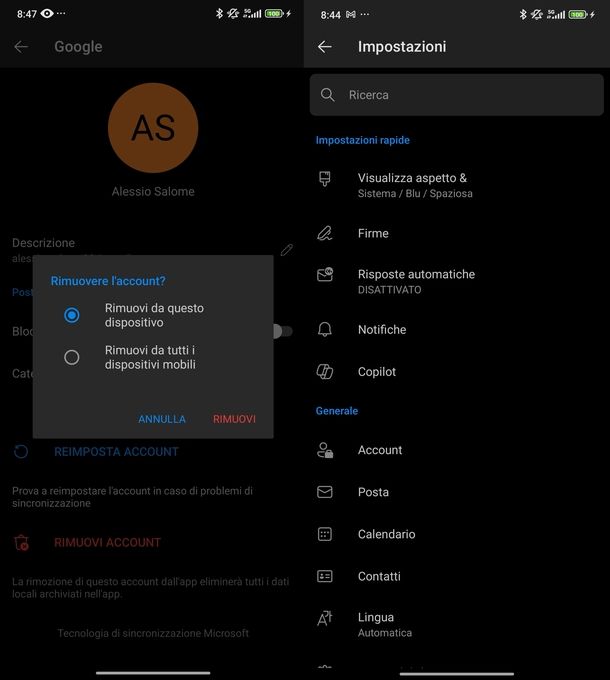This screenshot has width=610, height=680.
Task: Open the Lingua Automatica setting
Action: click(457, 624)
